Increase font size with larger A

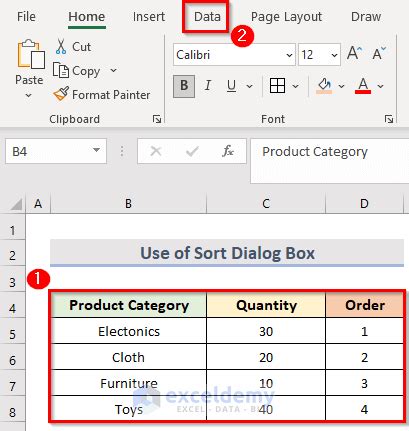[354, 53]
